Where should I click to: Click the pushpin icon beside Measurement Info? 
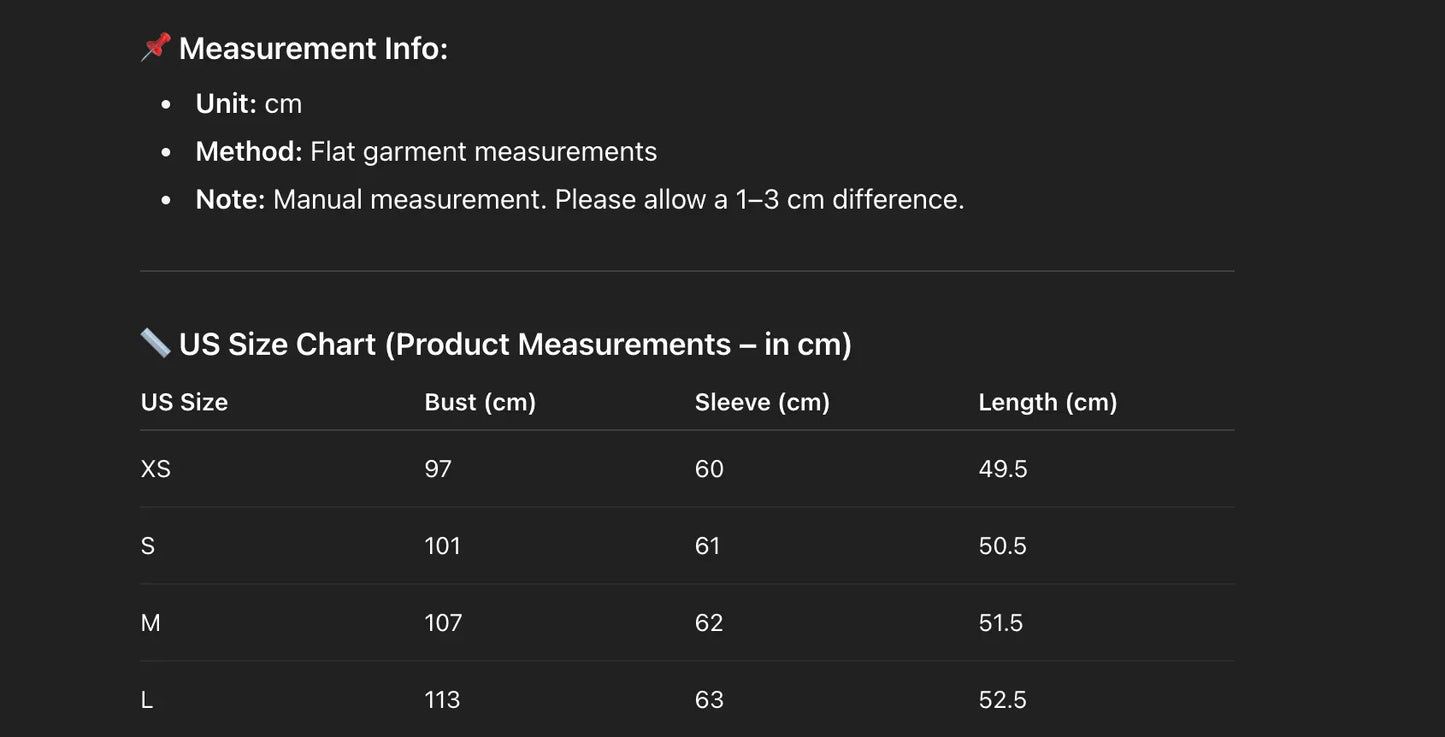click(x=156, y=47)
